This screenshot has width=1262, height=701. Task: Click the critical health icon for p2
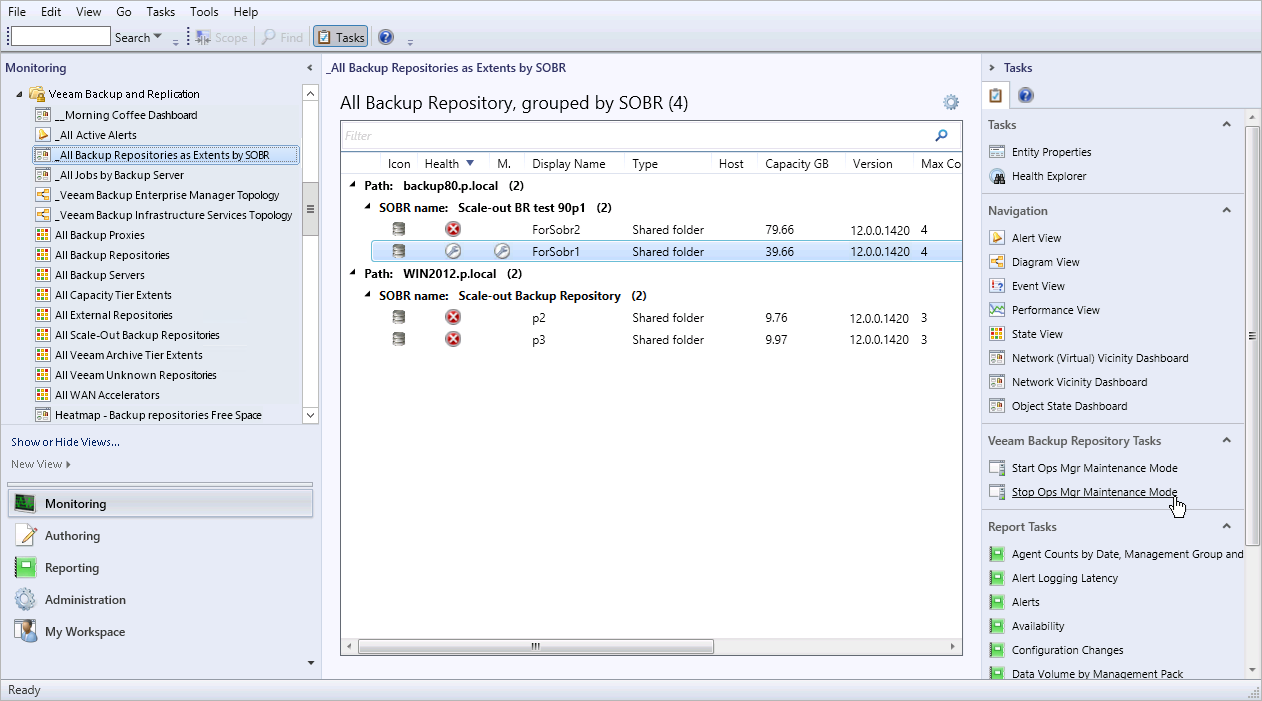coord(453,318)
